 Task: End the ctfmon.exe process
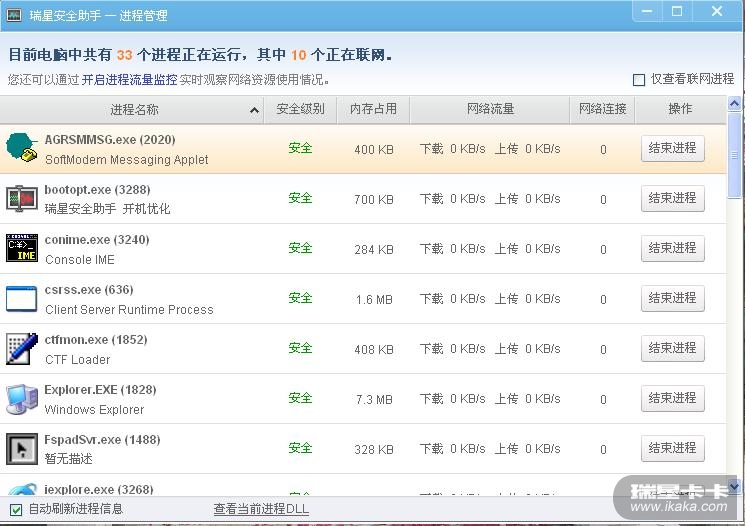click(x=672, y=348)
